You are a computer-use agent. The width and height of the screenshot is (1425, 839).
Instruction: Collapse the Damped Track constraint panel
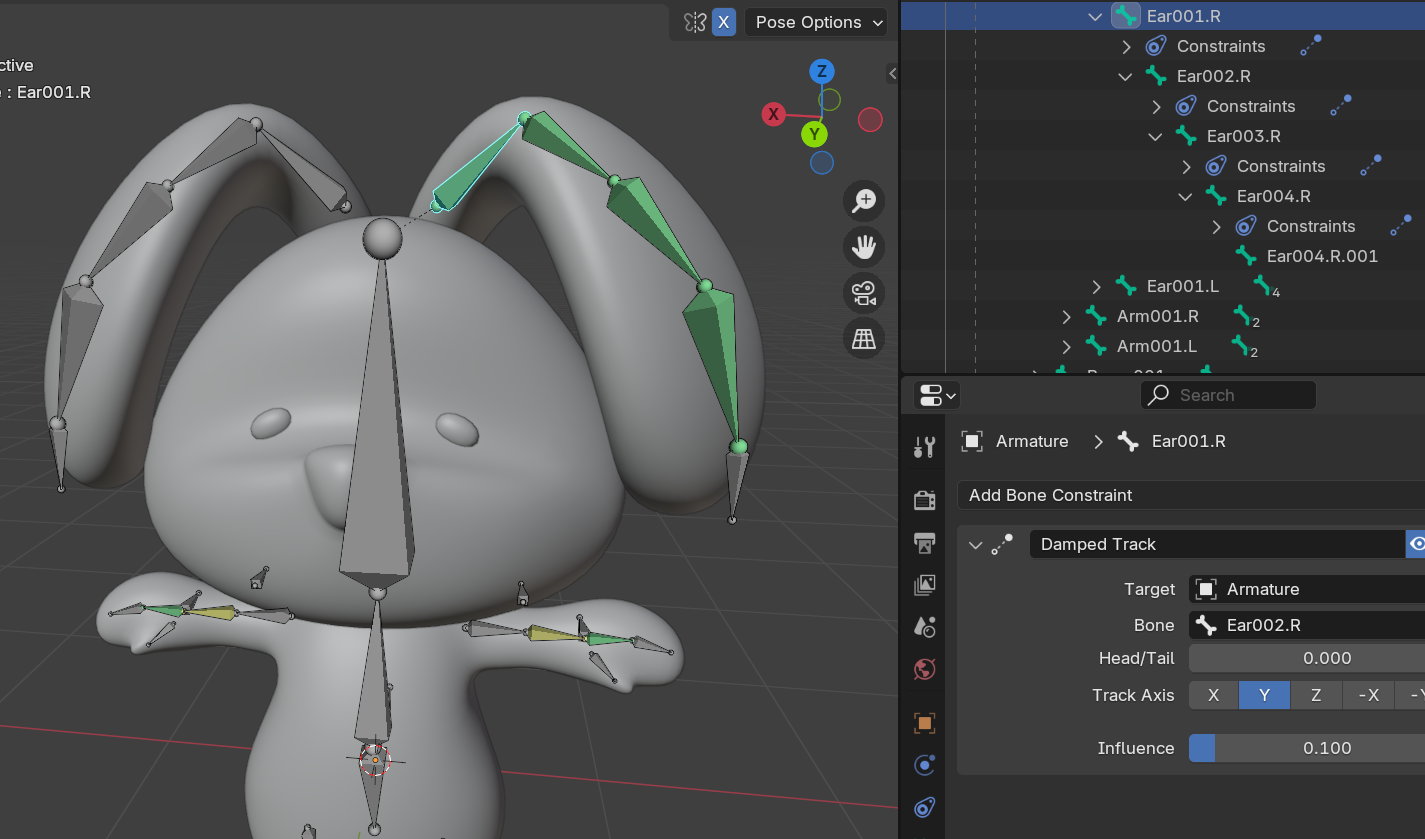(x=975, y=545)
